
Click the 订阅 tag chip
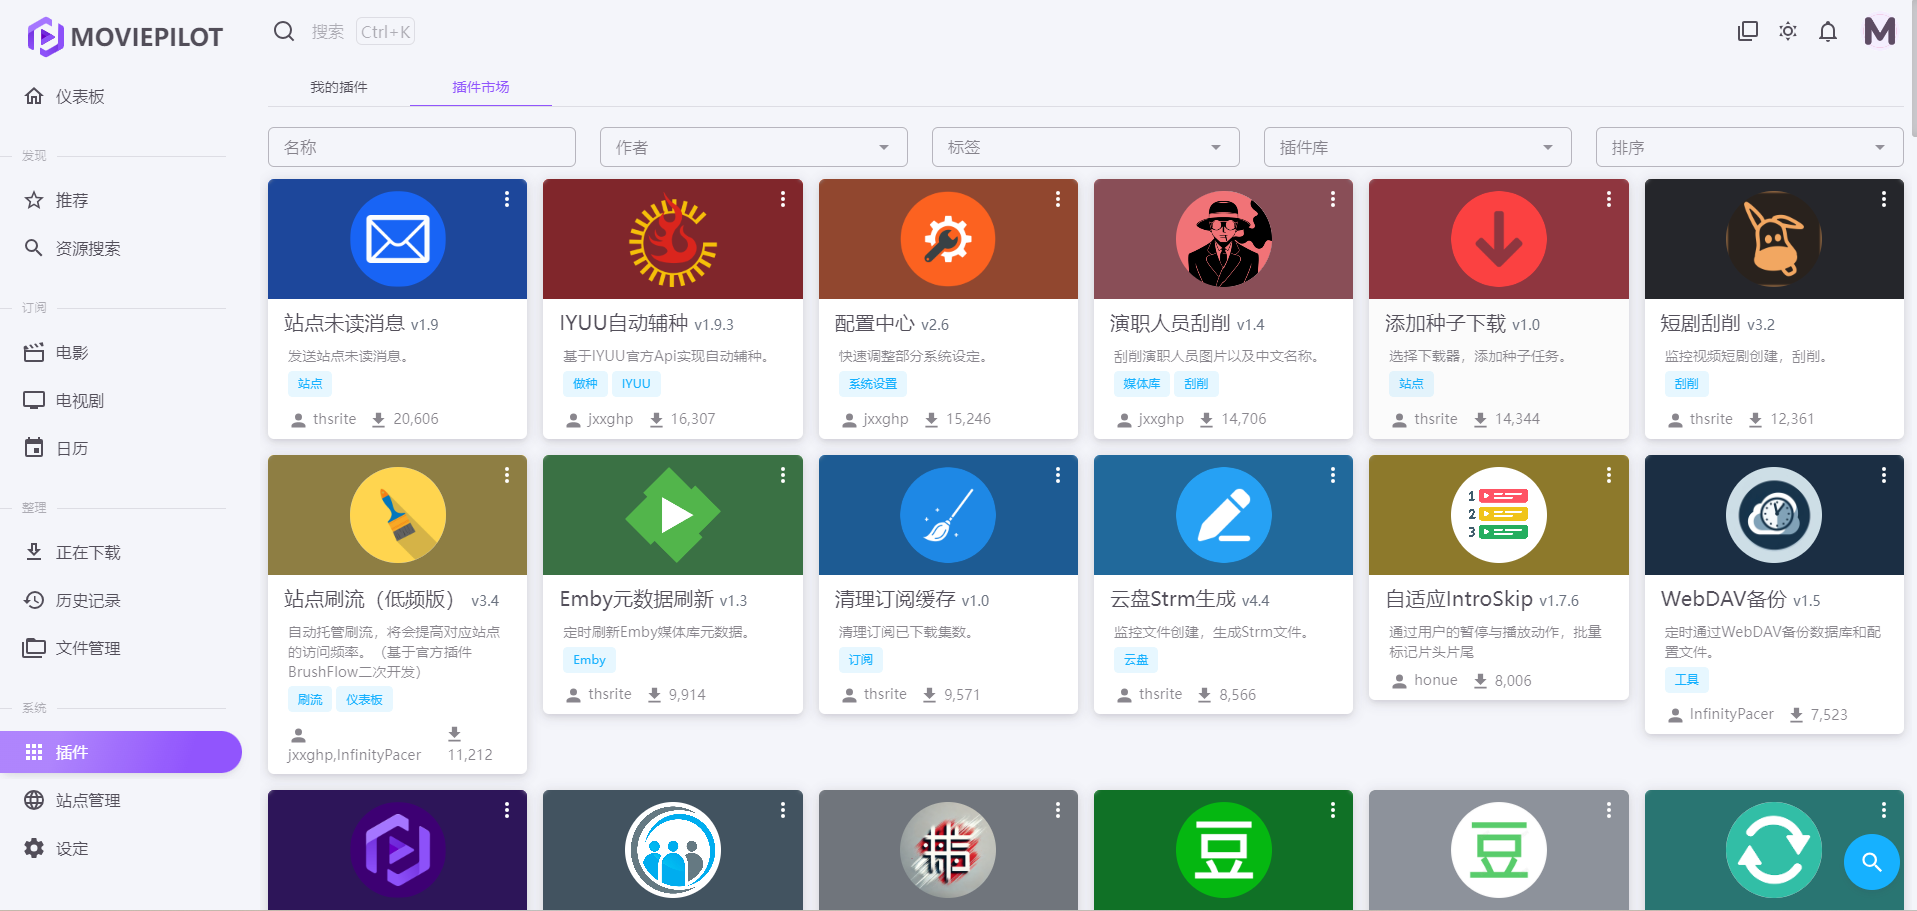click(861, 659)
